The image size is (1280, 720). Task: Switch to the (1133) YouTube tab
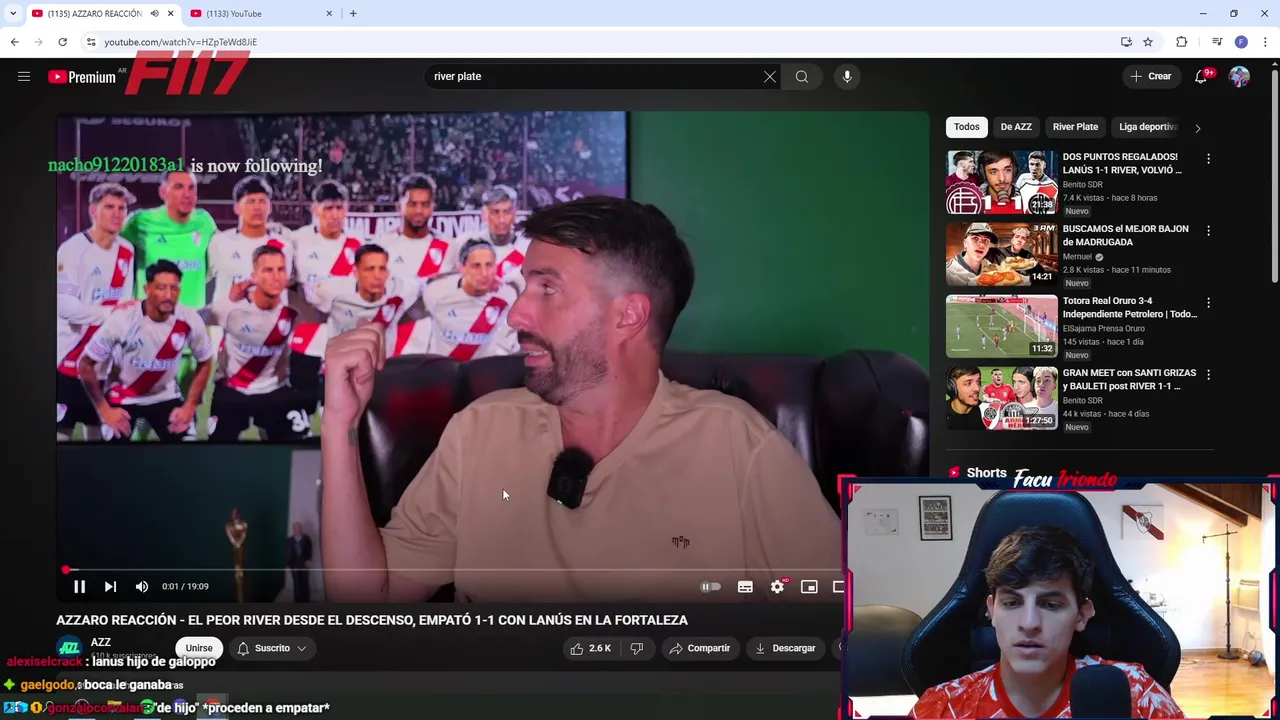(x=258, y=13)
